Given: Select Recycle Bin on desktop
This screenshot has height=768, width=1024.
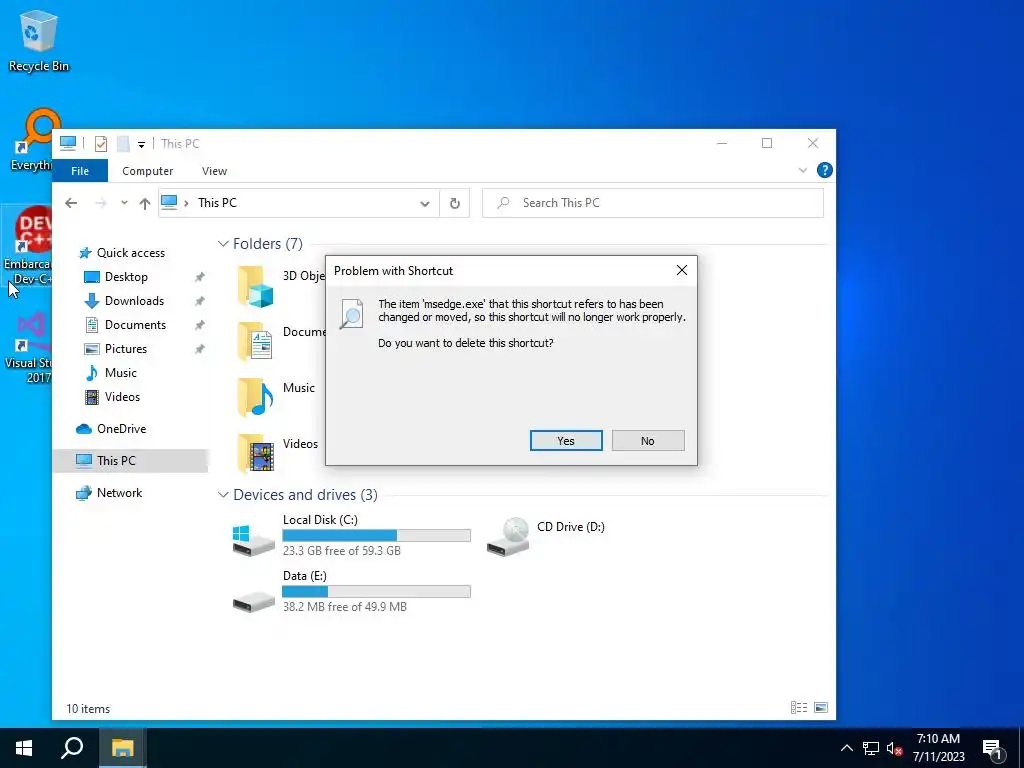Looking at the screenshot, I should 39,40.
